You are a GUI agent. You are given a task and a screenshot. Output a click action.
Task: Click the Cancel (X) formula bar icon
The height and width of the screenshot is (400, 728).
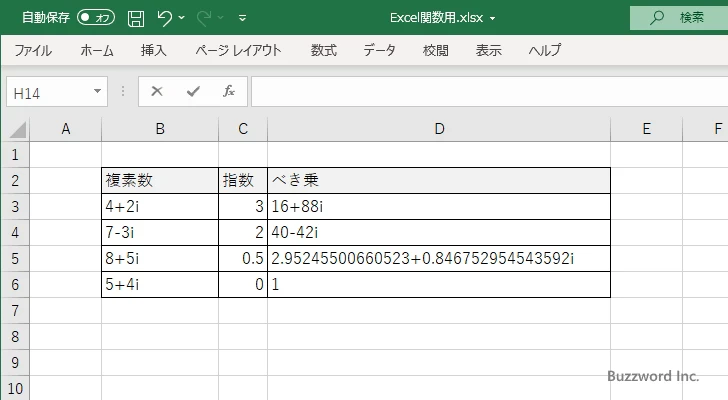tap(157, 91)
